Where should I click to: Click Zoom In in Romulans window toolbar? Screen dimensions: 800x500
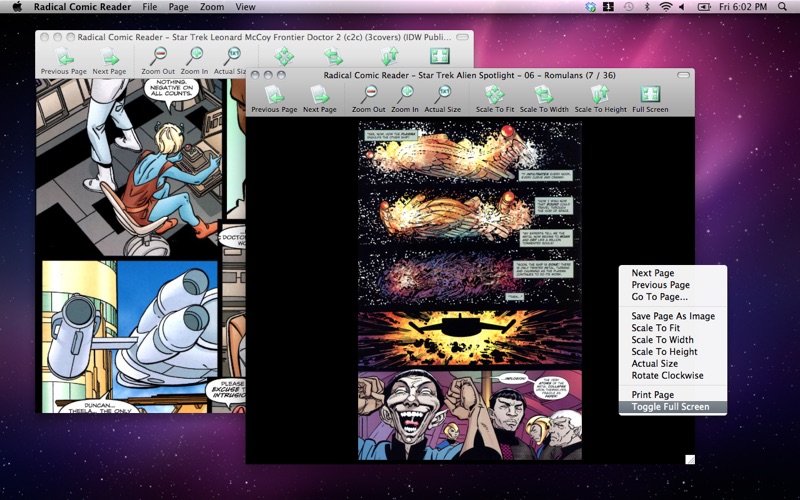405,99
